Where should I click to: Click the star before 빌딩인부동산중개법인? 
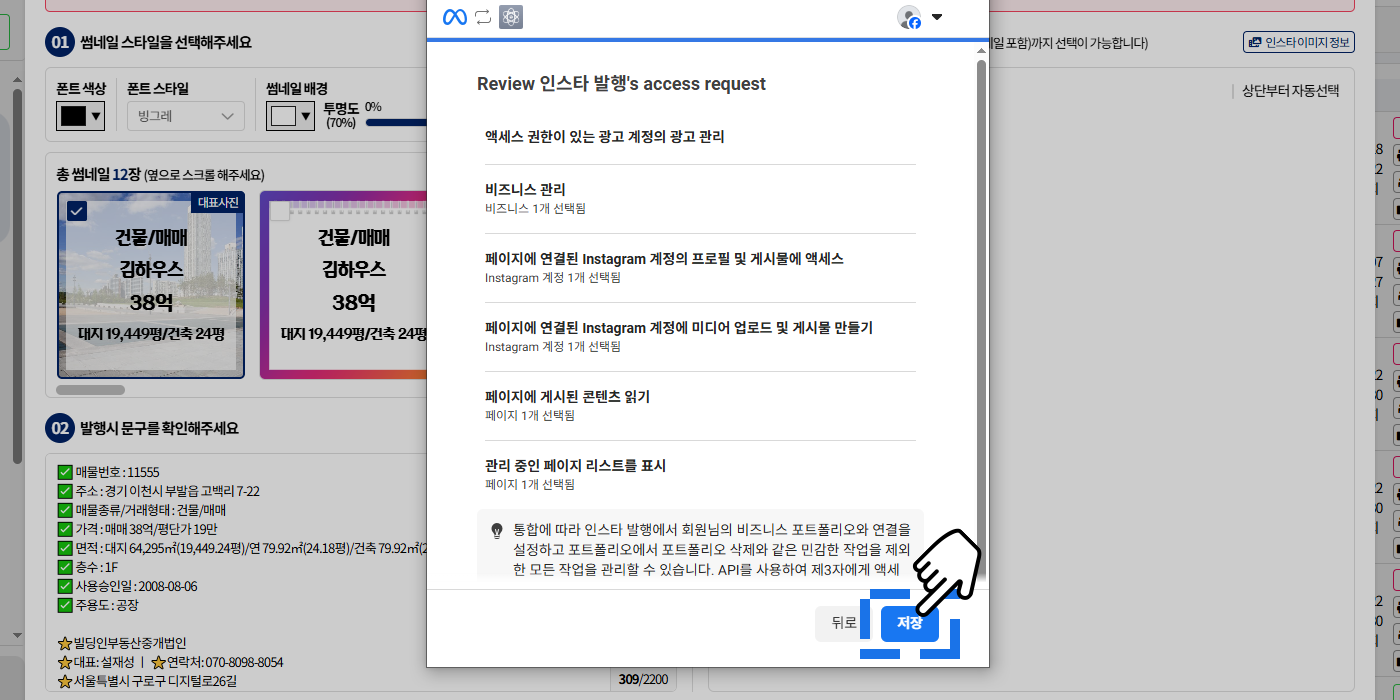tap(65, 643)
